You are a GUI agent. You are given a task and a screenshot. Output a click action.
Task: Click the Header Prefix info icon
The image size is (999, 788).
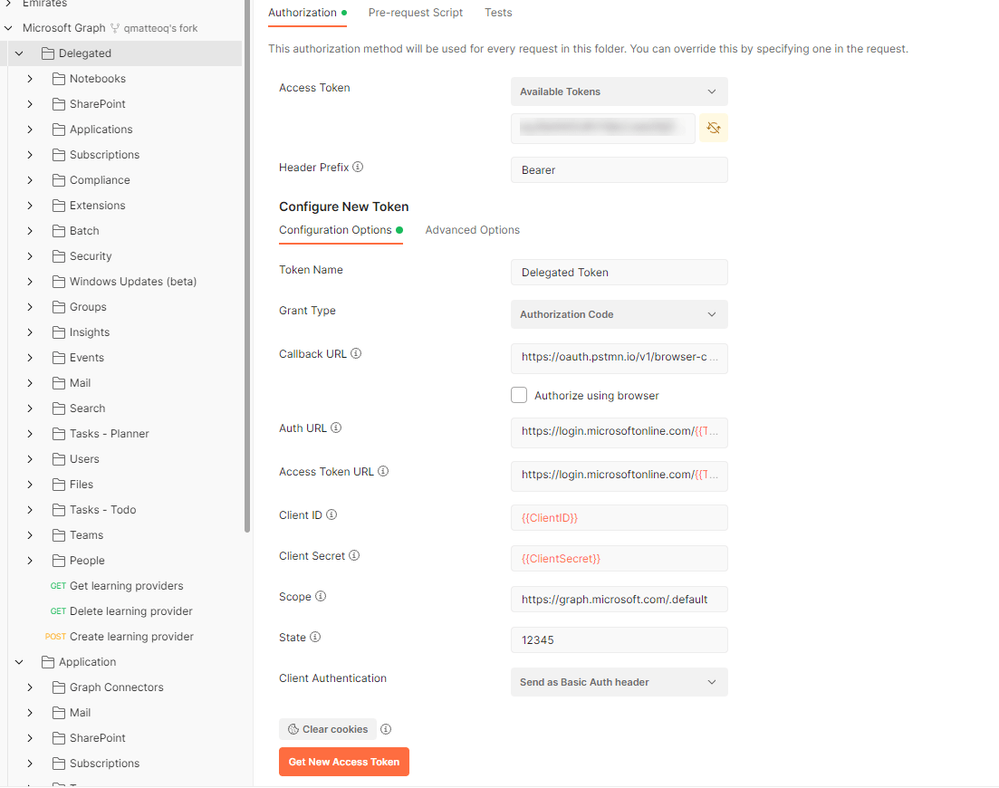pyautogui.click(x=358, y=167)
